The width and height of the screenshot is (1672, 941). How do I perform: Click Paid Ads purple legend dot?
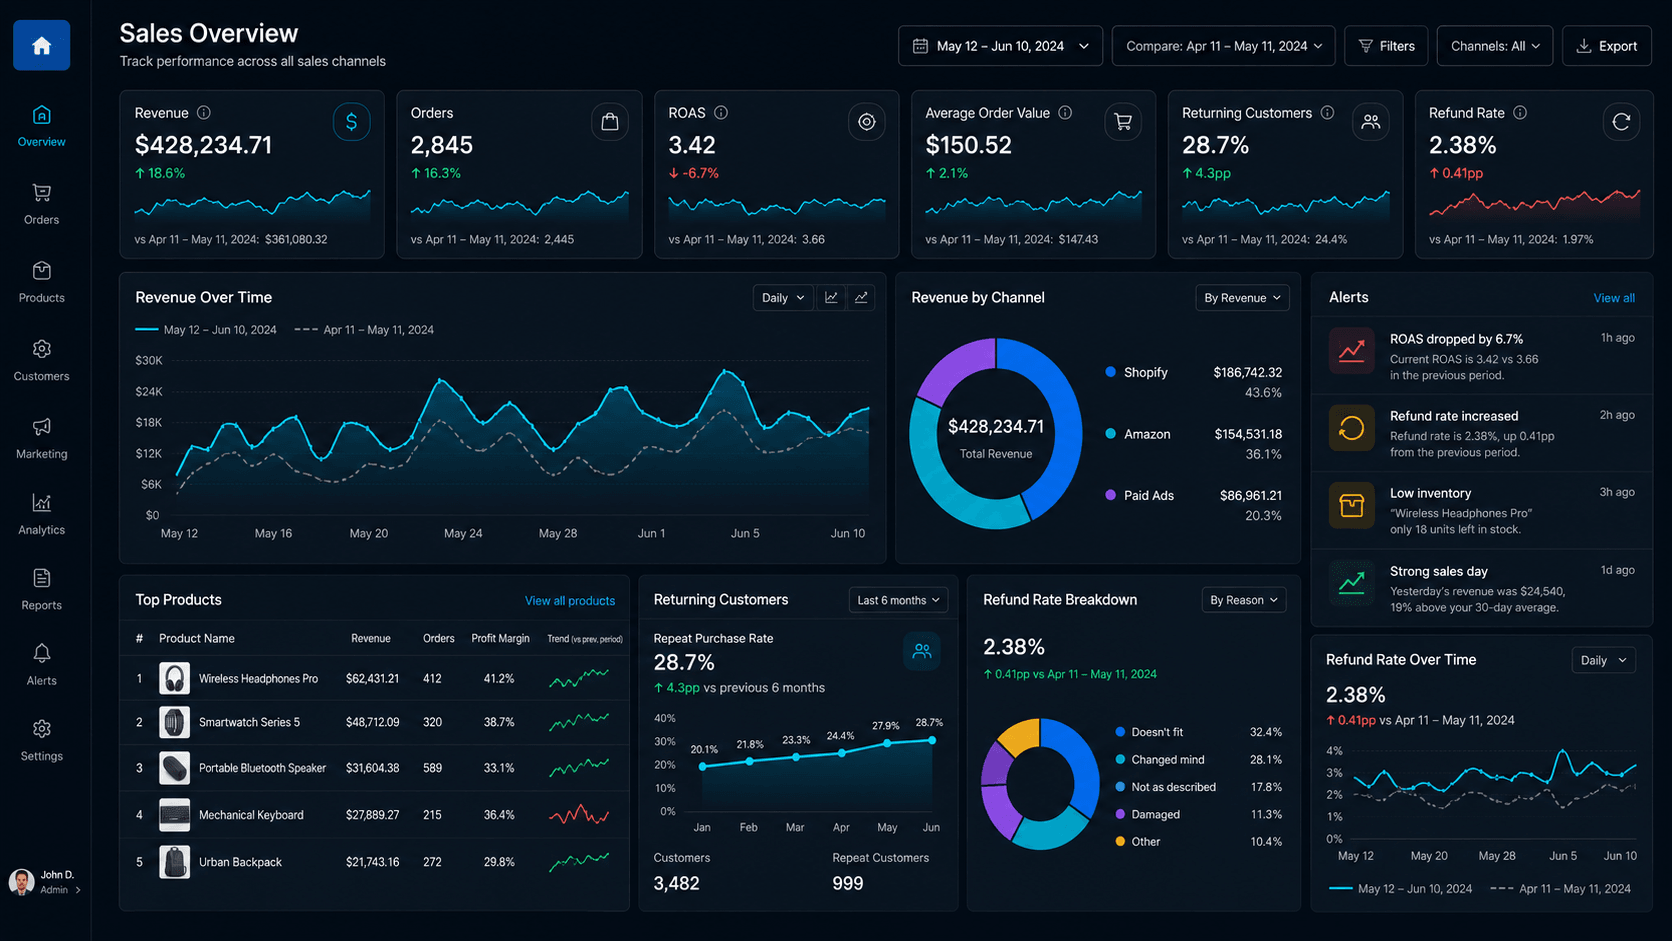tap(1110, 495)
